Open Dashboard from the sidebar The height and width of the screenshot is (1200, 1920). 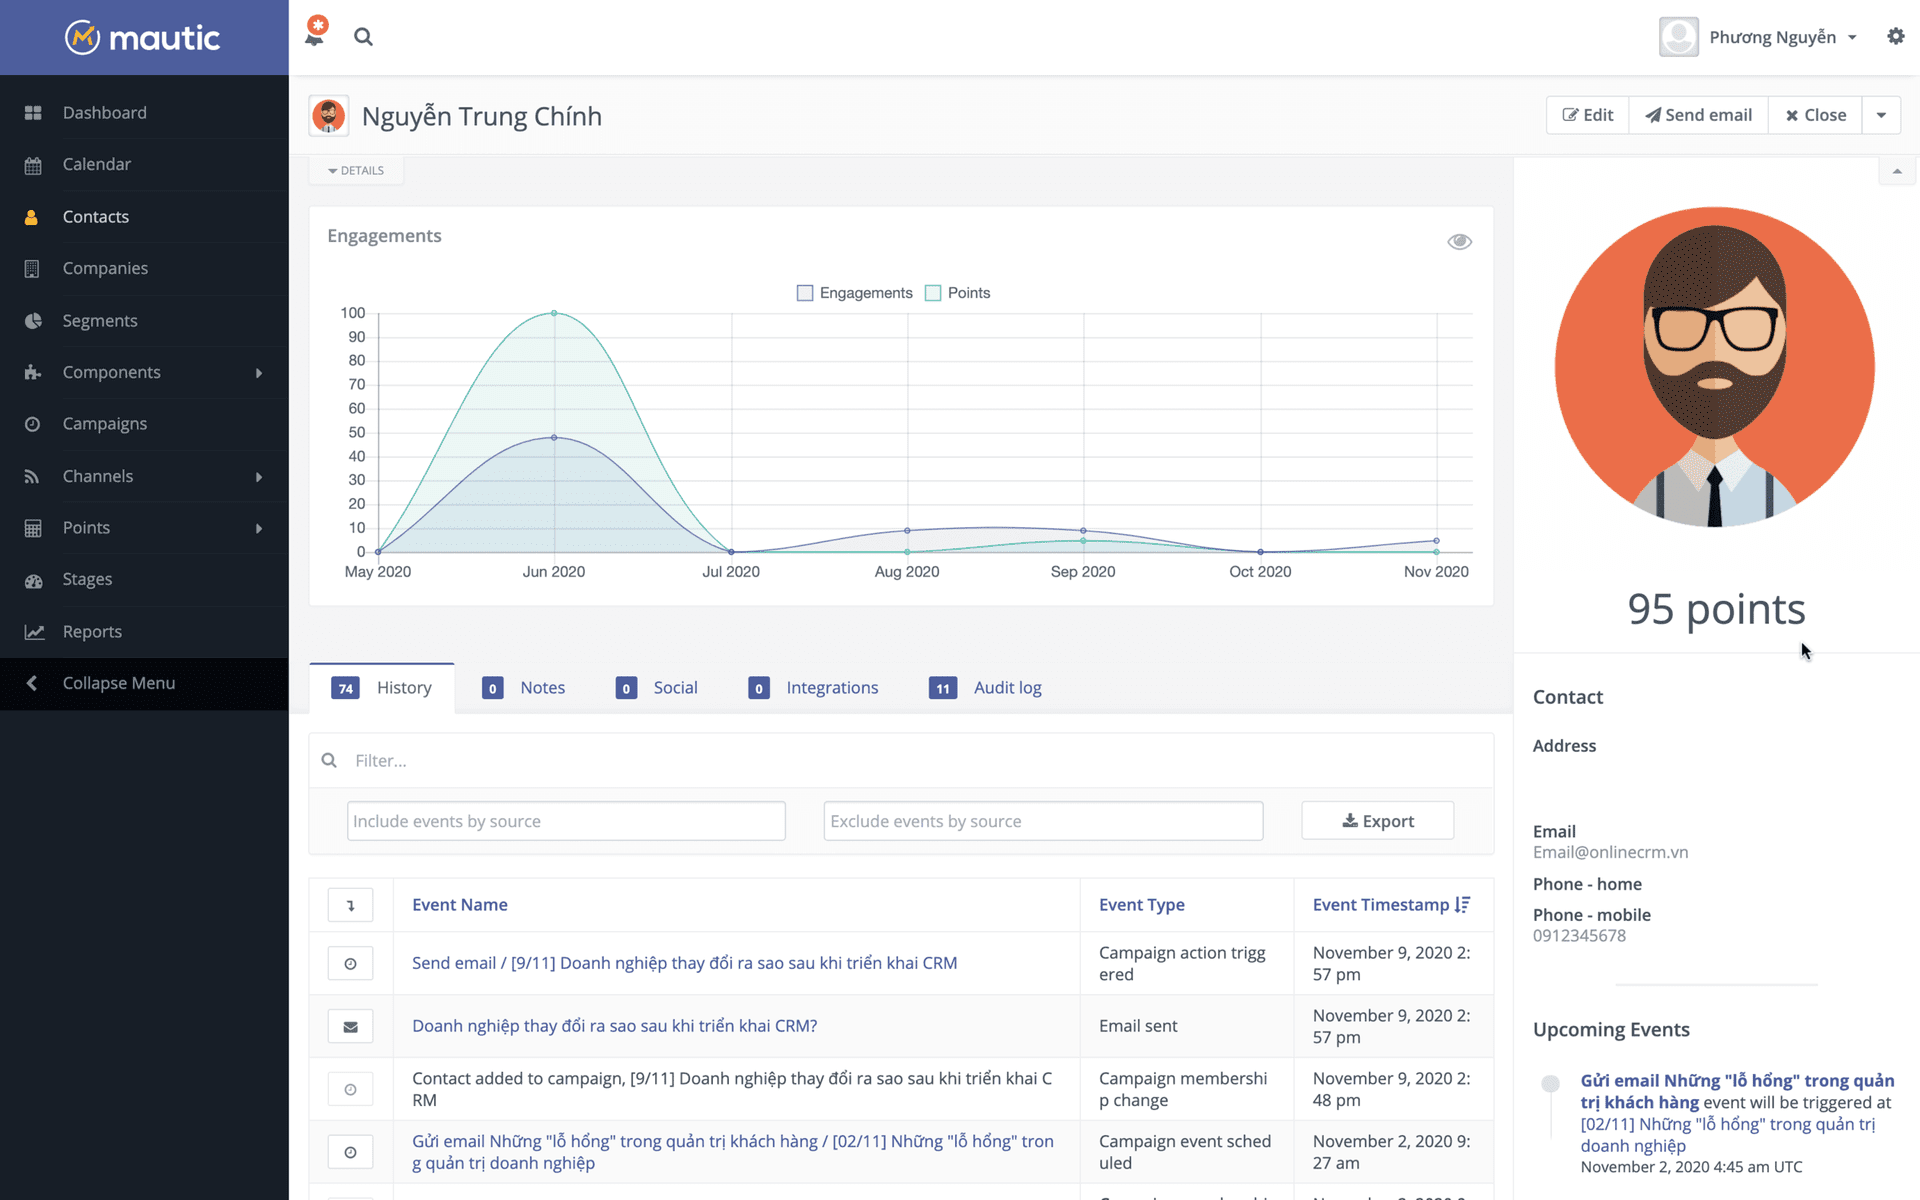104,113
